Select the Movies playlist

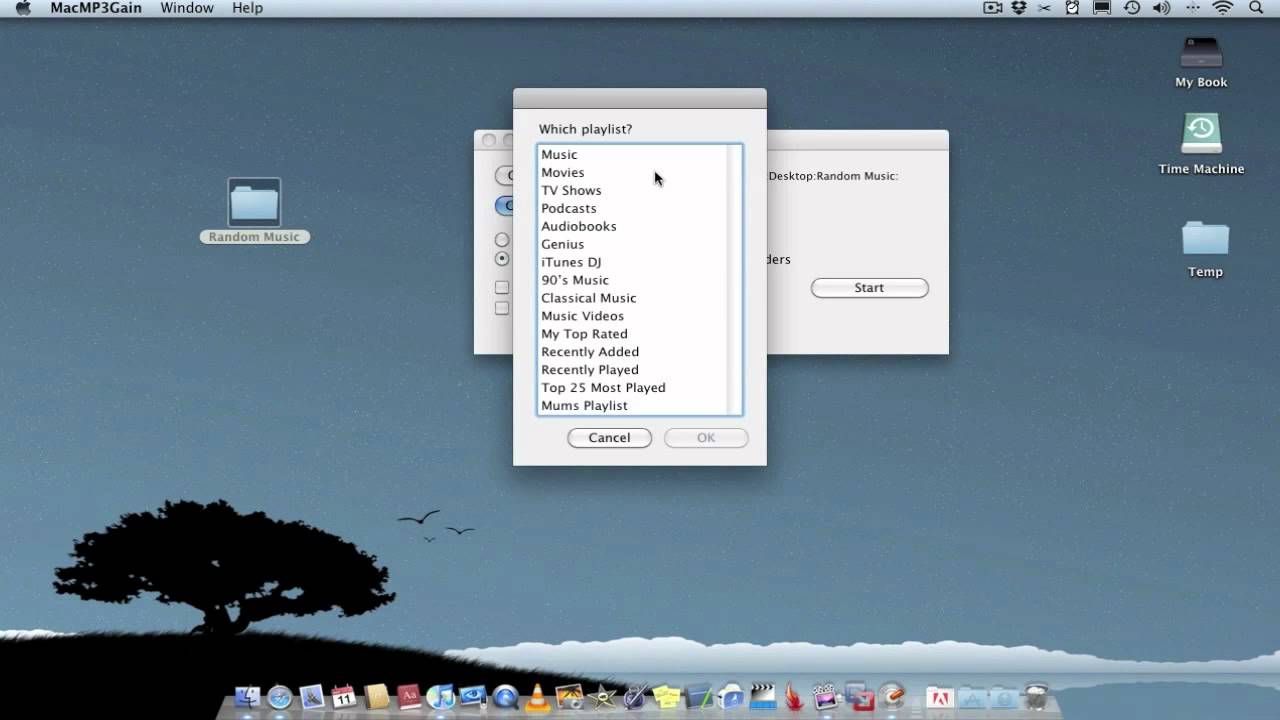[562, 173]
